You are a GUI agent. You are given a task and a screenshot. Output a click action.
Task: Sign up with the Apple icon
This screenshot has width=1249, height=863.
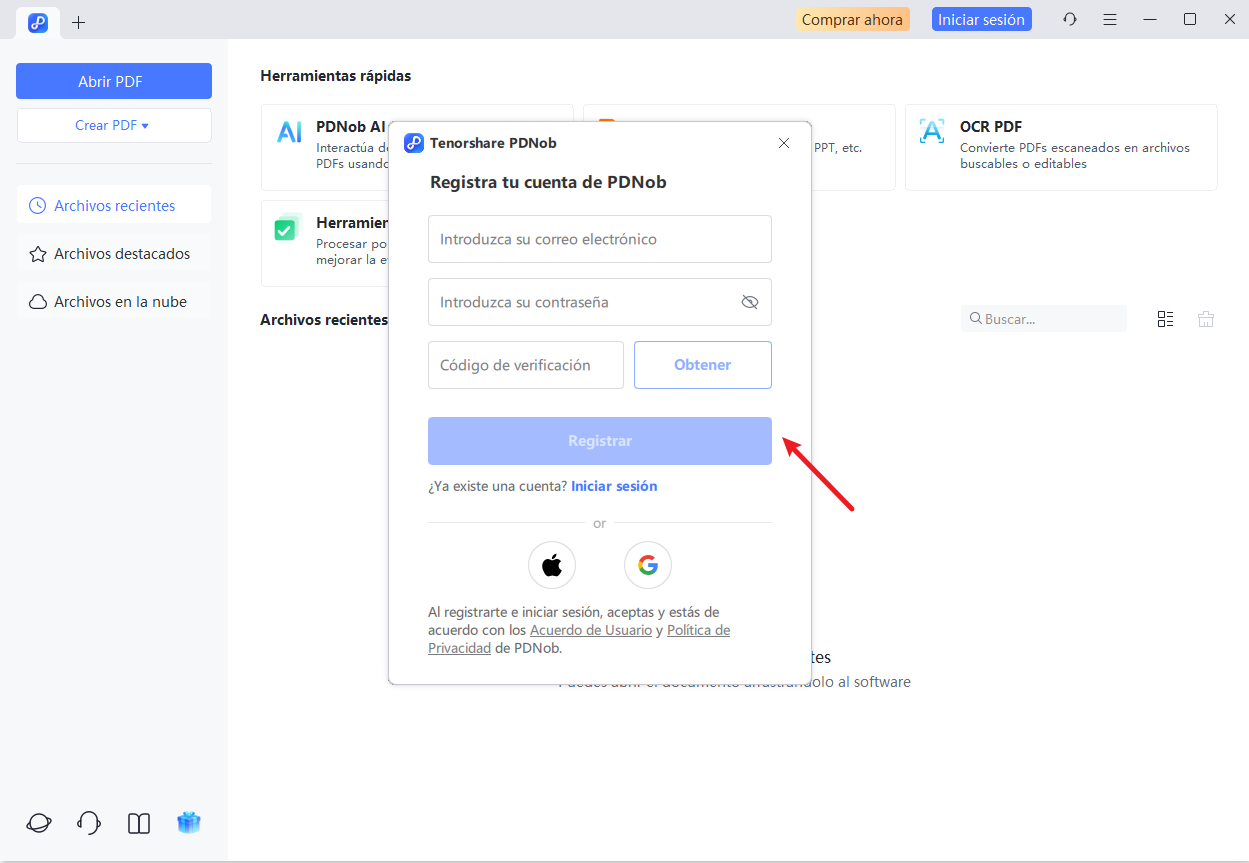551,565
